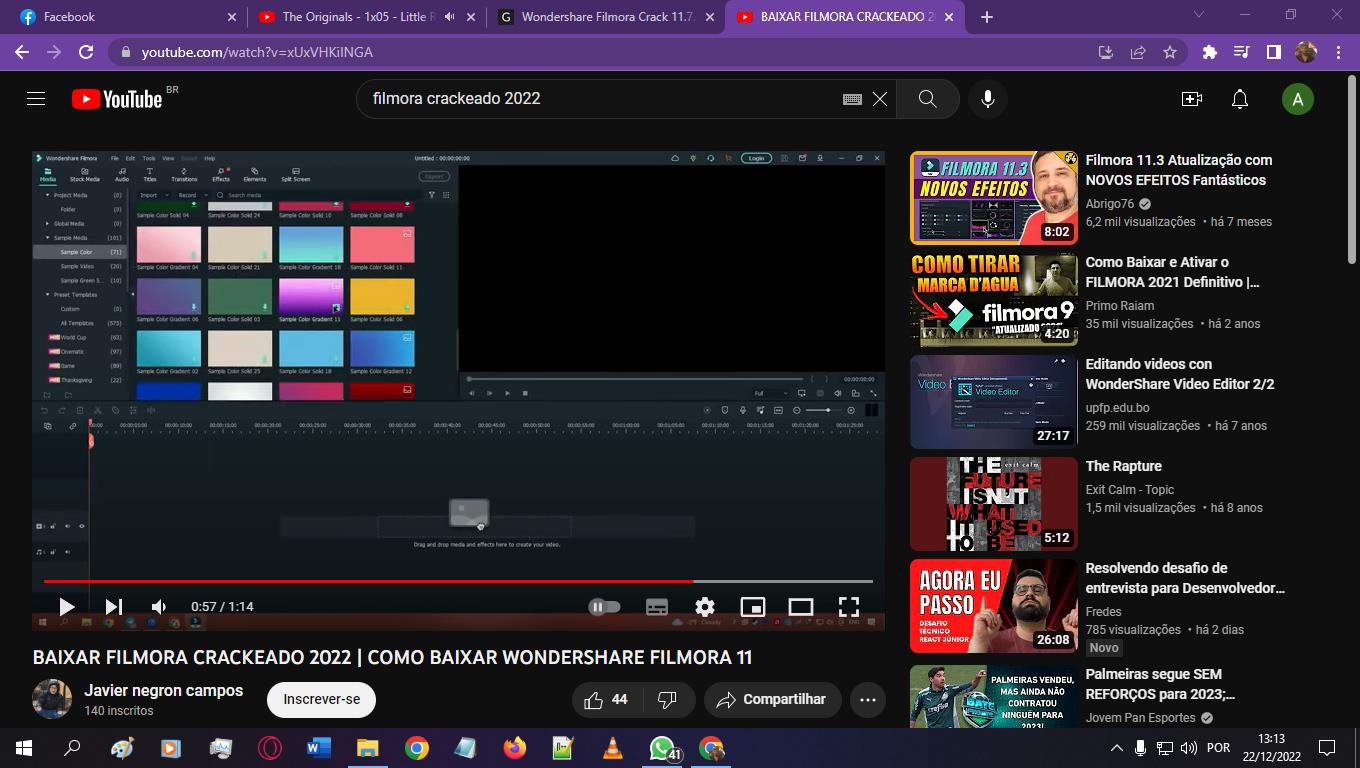Click the red video progress bar
Screen dimensions: 1360x768
(x=400, y=581)
